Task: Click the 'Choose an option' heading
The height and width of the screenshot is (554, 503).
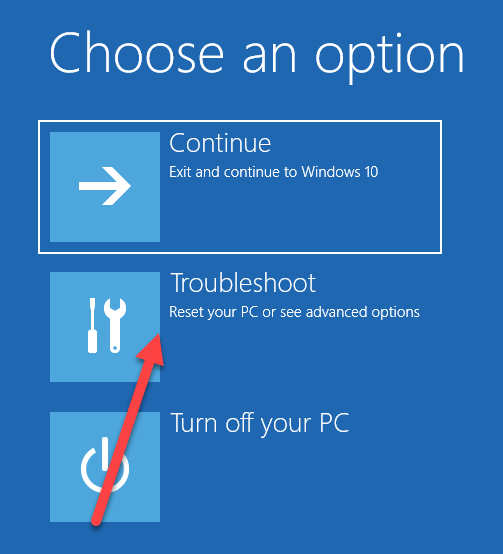Action: [x=256, y=56]
